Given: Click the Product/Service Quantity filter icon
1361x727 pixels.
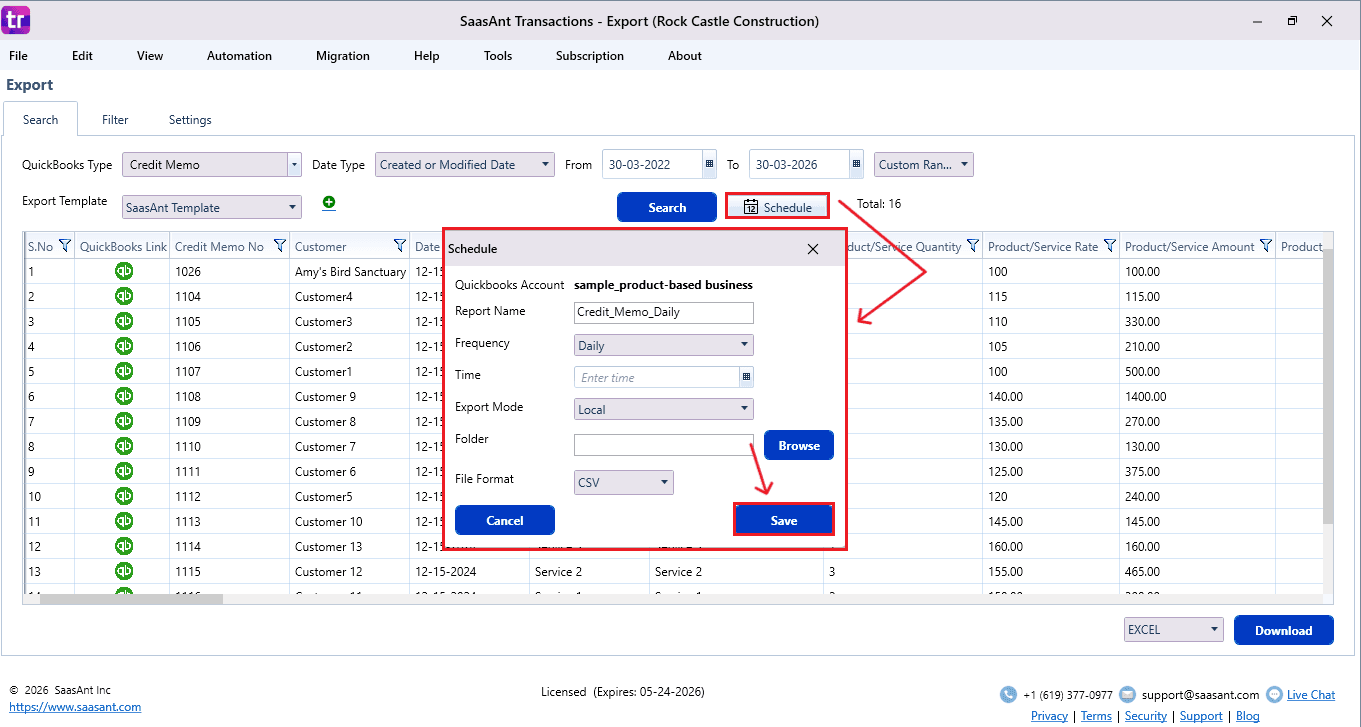Looking at the screenshot, I should click(972, 246).
